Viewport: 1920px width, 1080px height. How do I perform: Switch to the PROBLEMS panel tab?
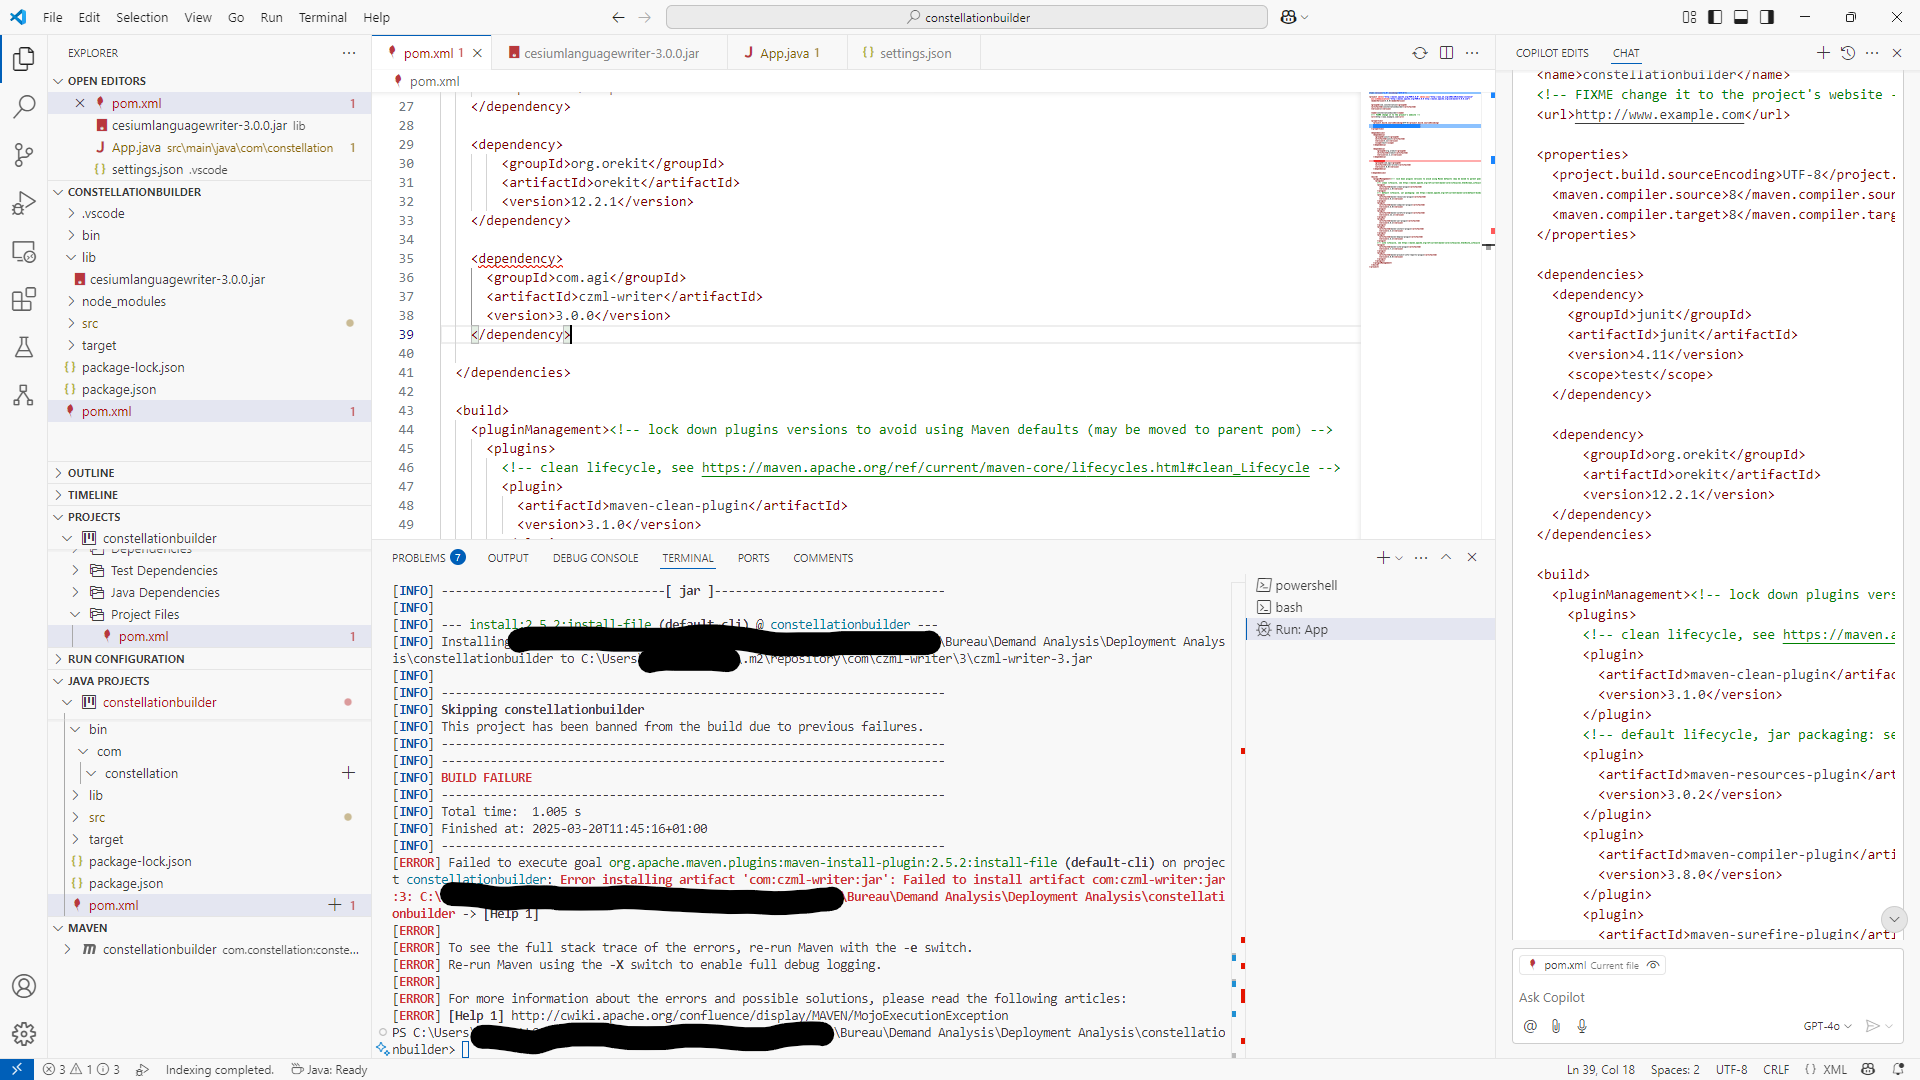point(419,558)
